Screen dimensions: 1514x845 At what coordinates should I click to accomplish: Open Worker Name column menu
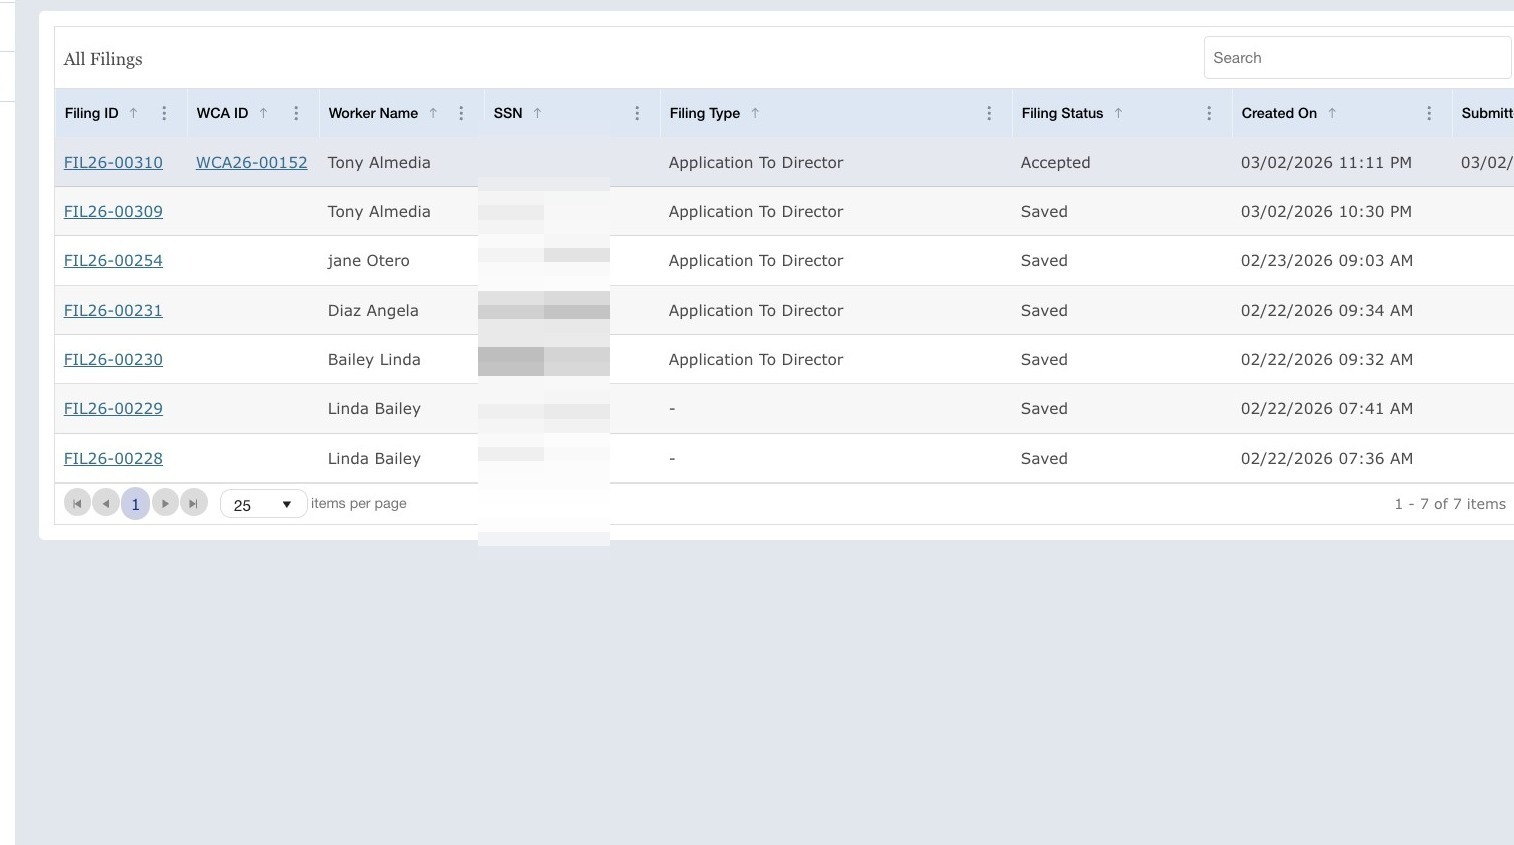coord(461,113)
